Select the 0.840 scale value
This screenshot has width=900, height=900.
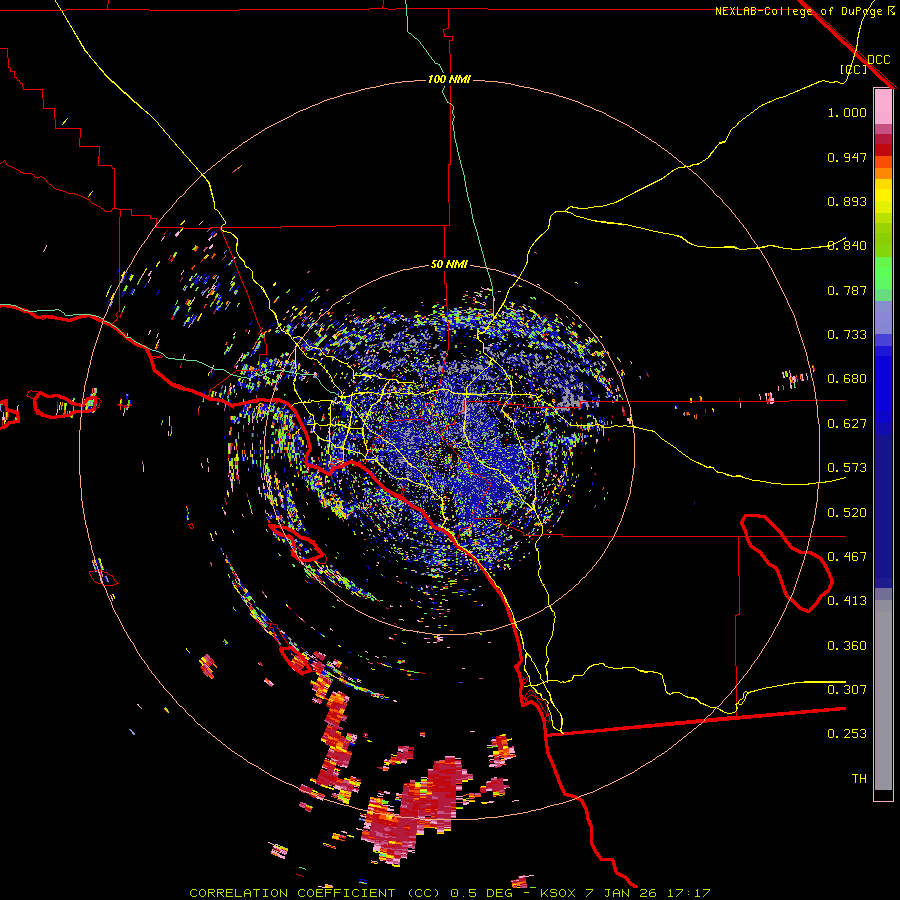[847, 246]
